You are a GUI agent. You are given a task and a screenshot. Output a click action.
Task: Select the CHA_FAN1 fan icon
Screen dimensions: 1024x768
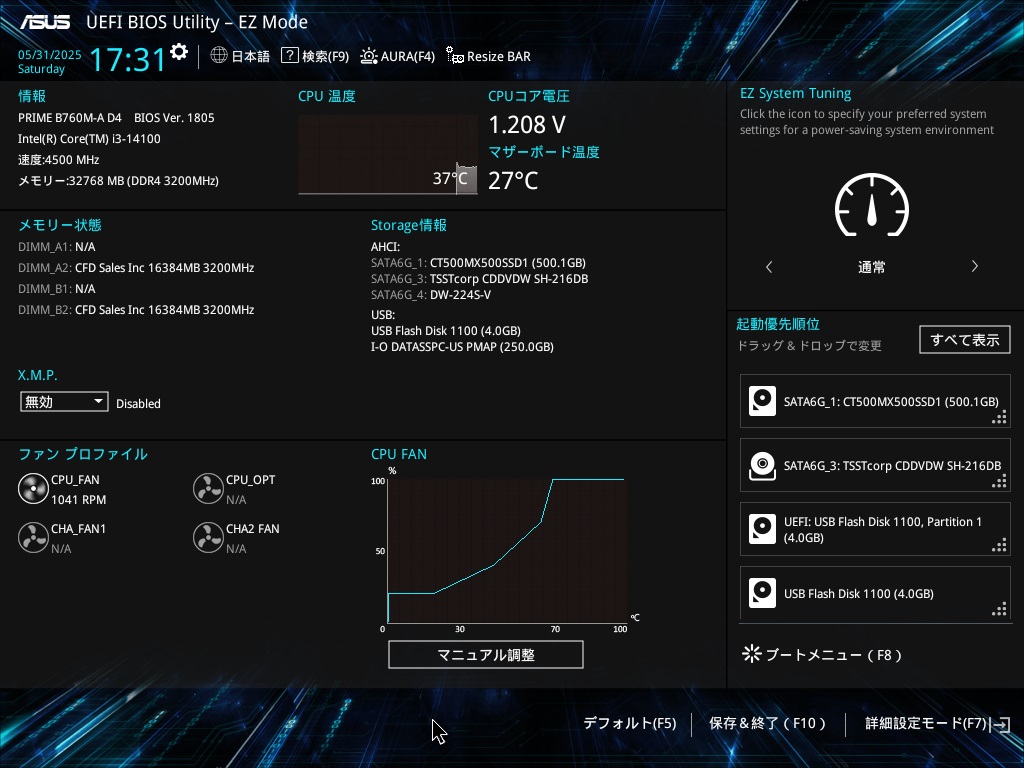(33, 538)
